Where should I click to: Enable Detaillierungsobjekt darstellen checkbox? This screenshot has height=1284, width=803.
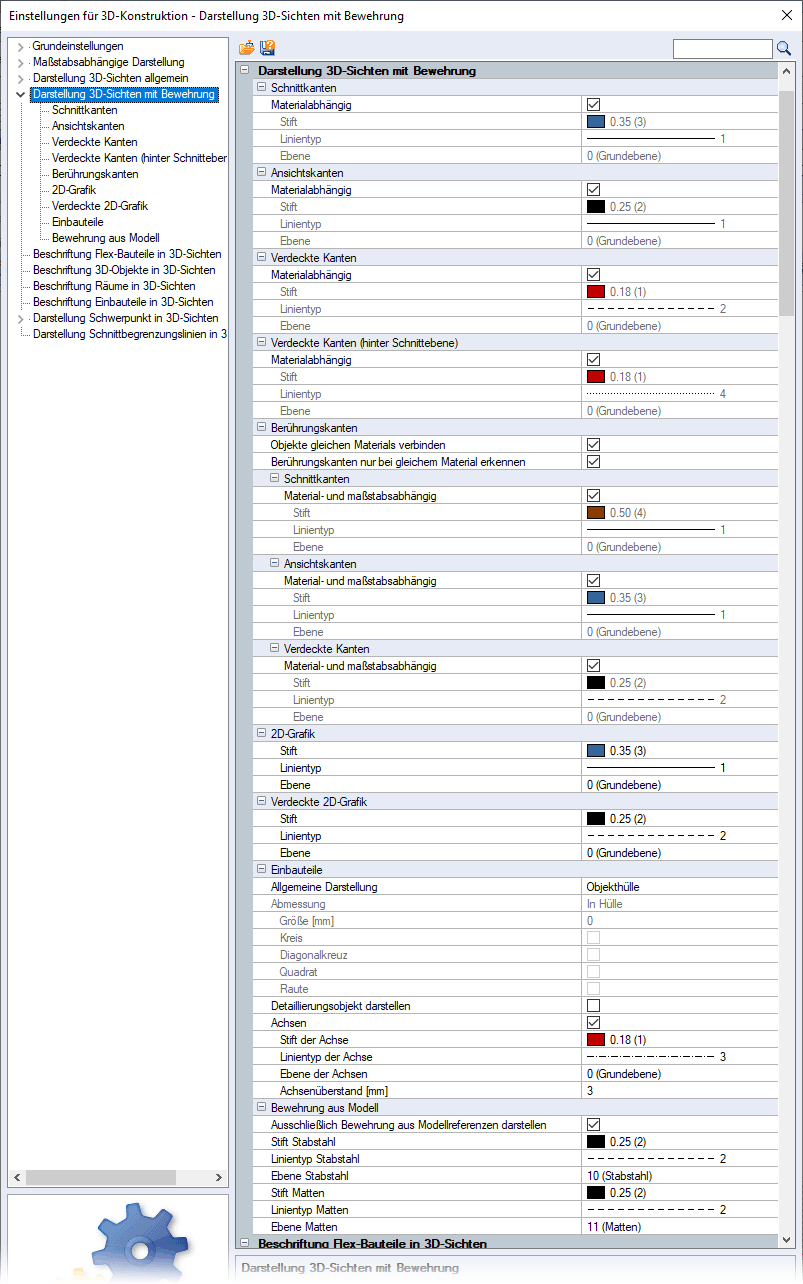point(593,1006)
